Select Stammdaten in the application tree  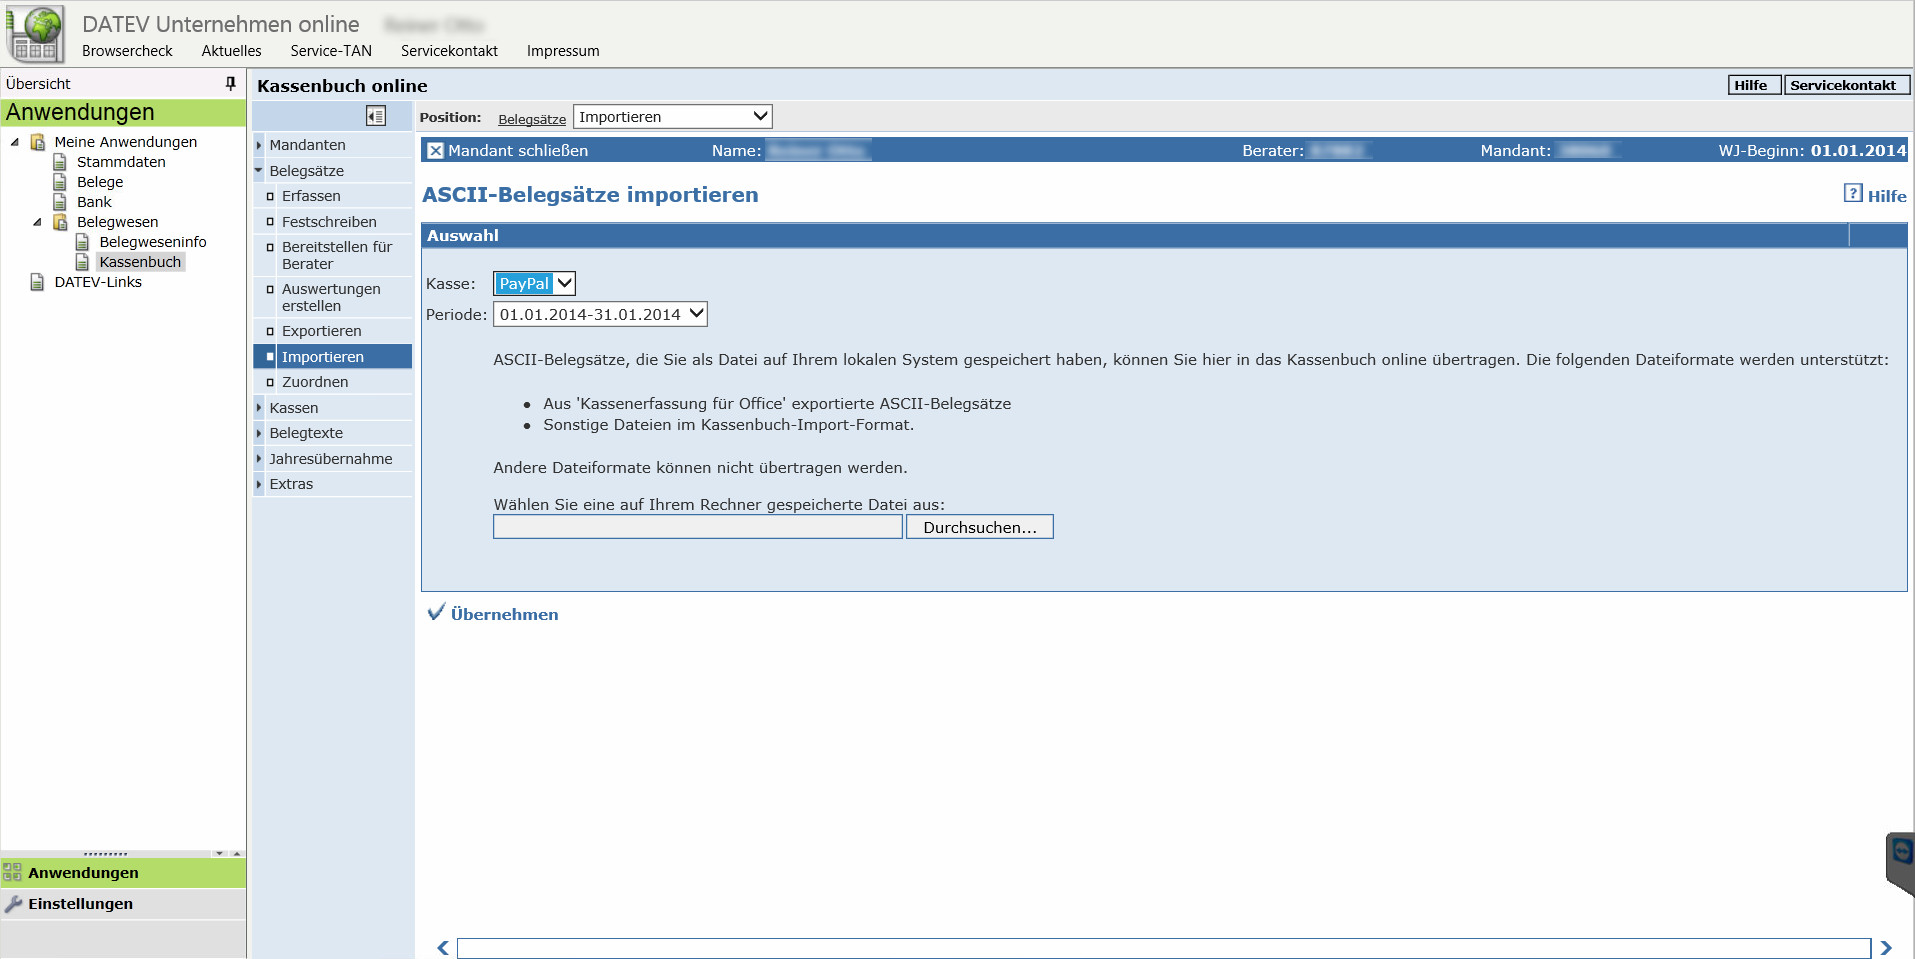tap(121, 162)
